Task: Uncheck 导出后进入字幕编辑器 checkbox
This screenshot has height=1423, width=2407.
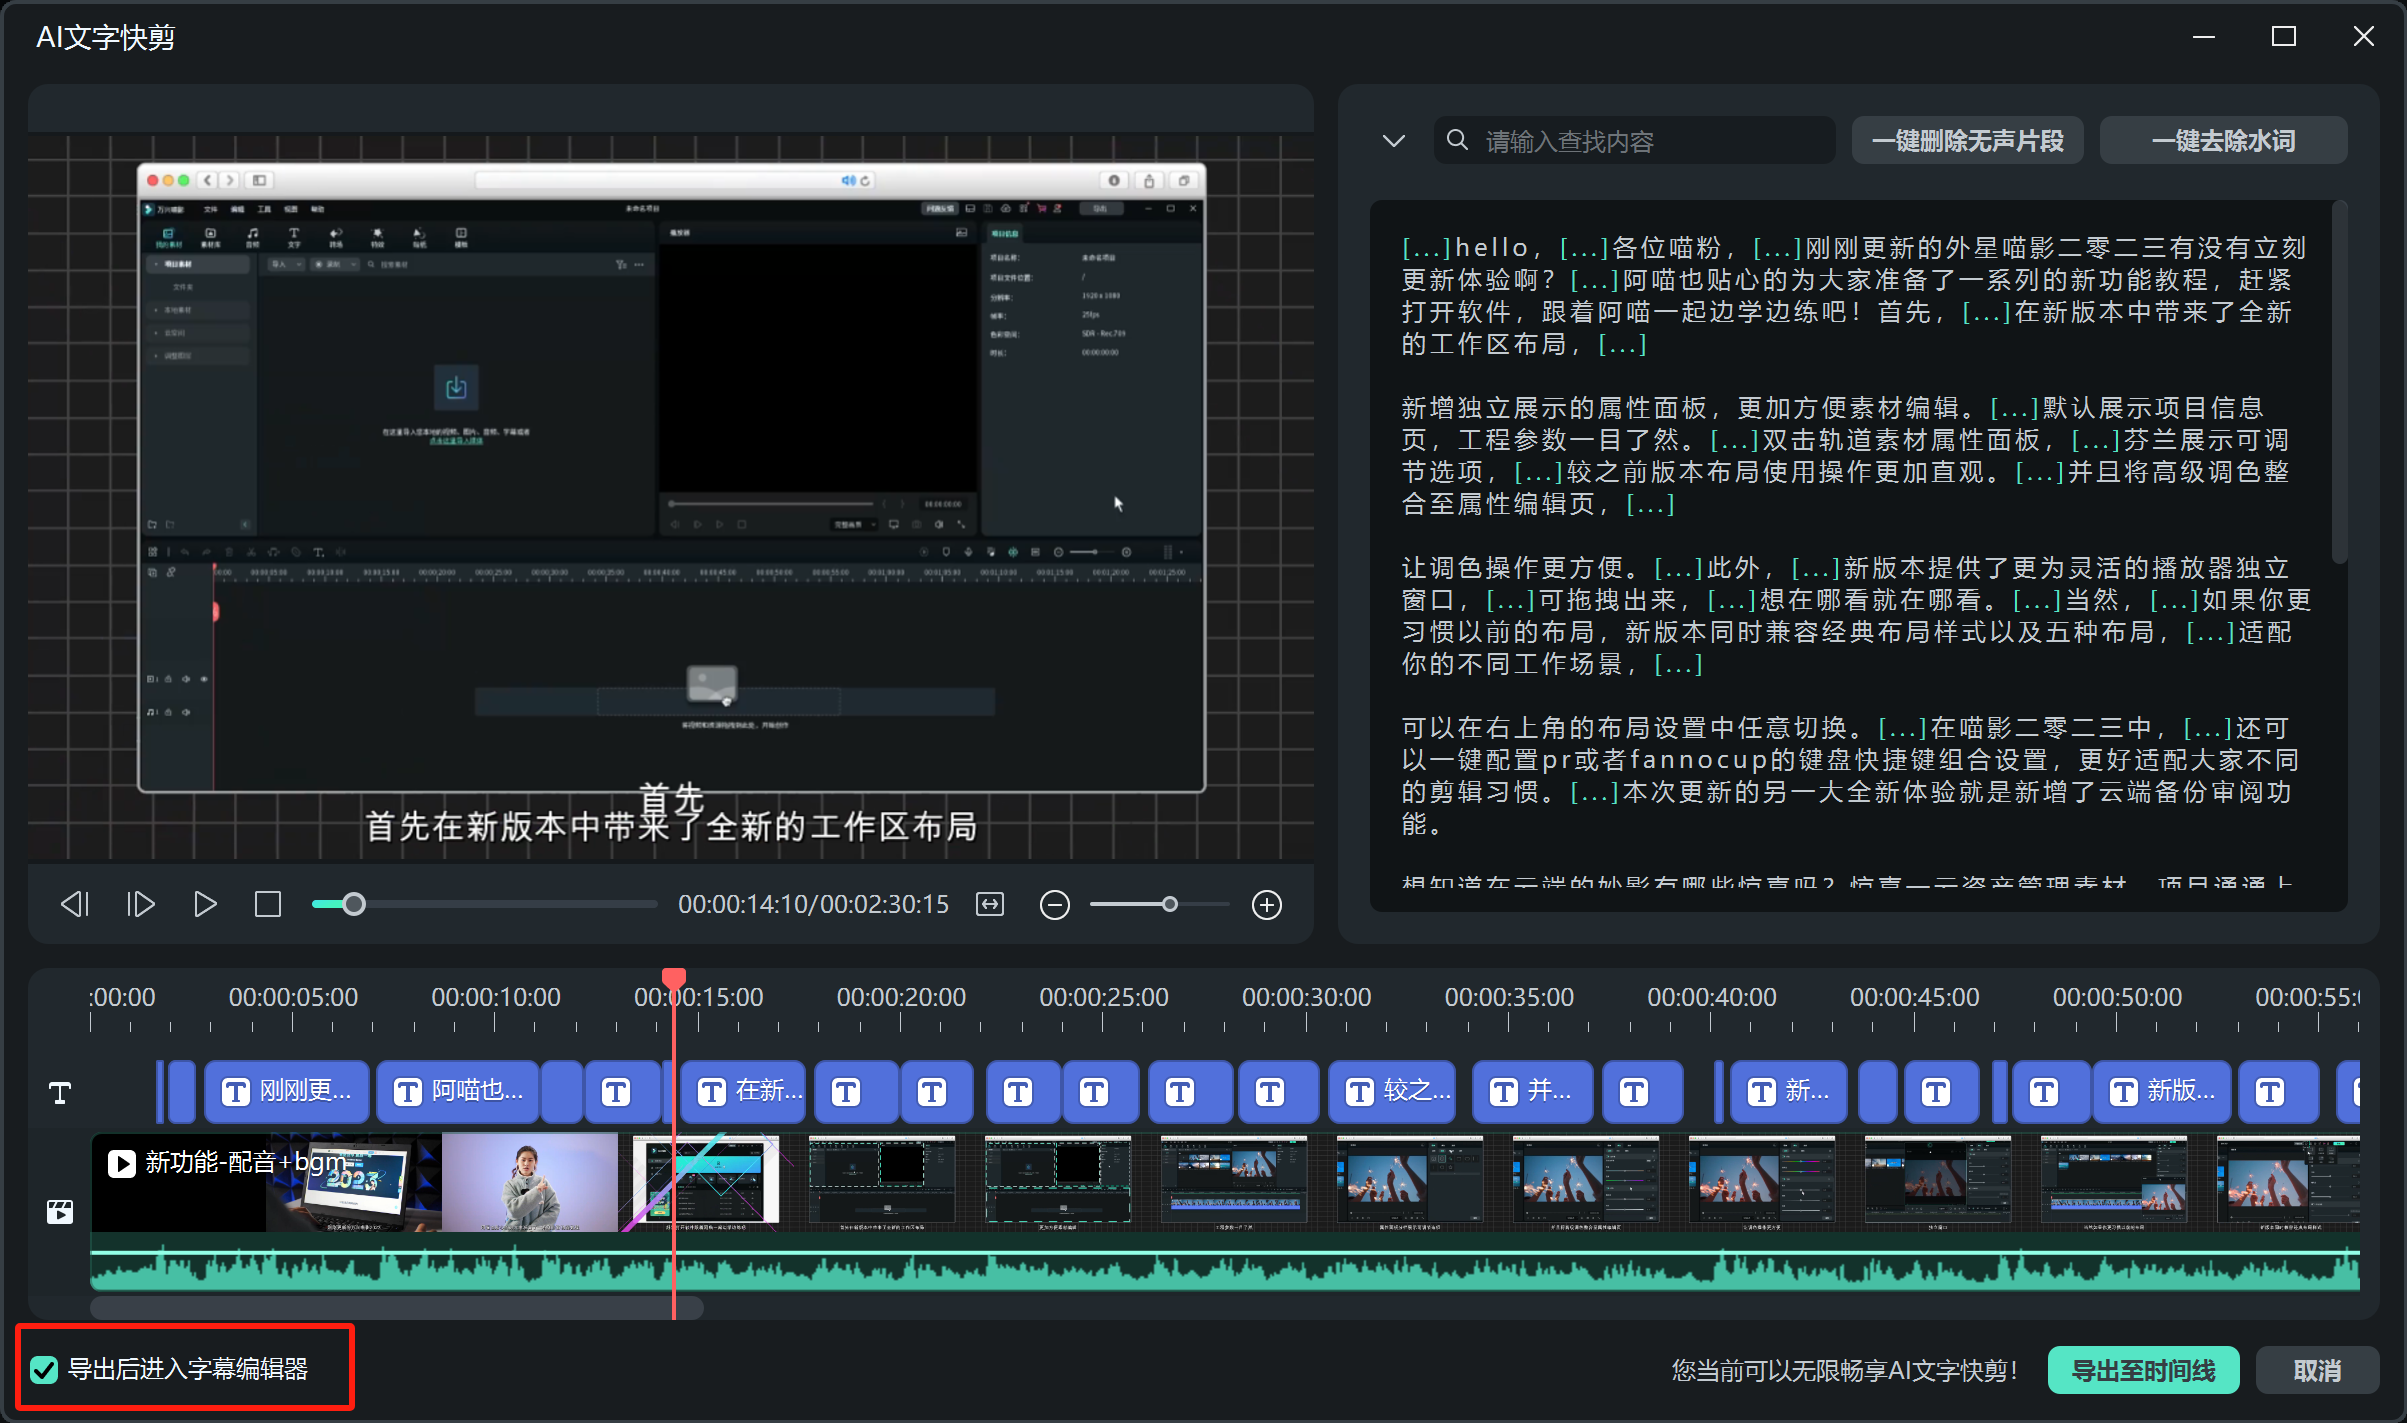Action: coord(44,1370)
